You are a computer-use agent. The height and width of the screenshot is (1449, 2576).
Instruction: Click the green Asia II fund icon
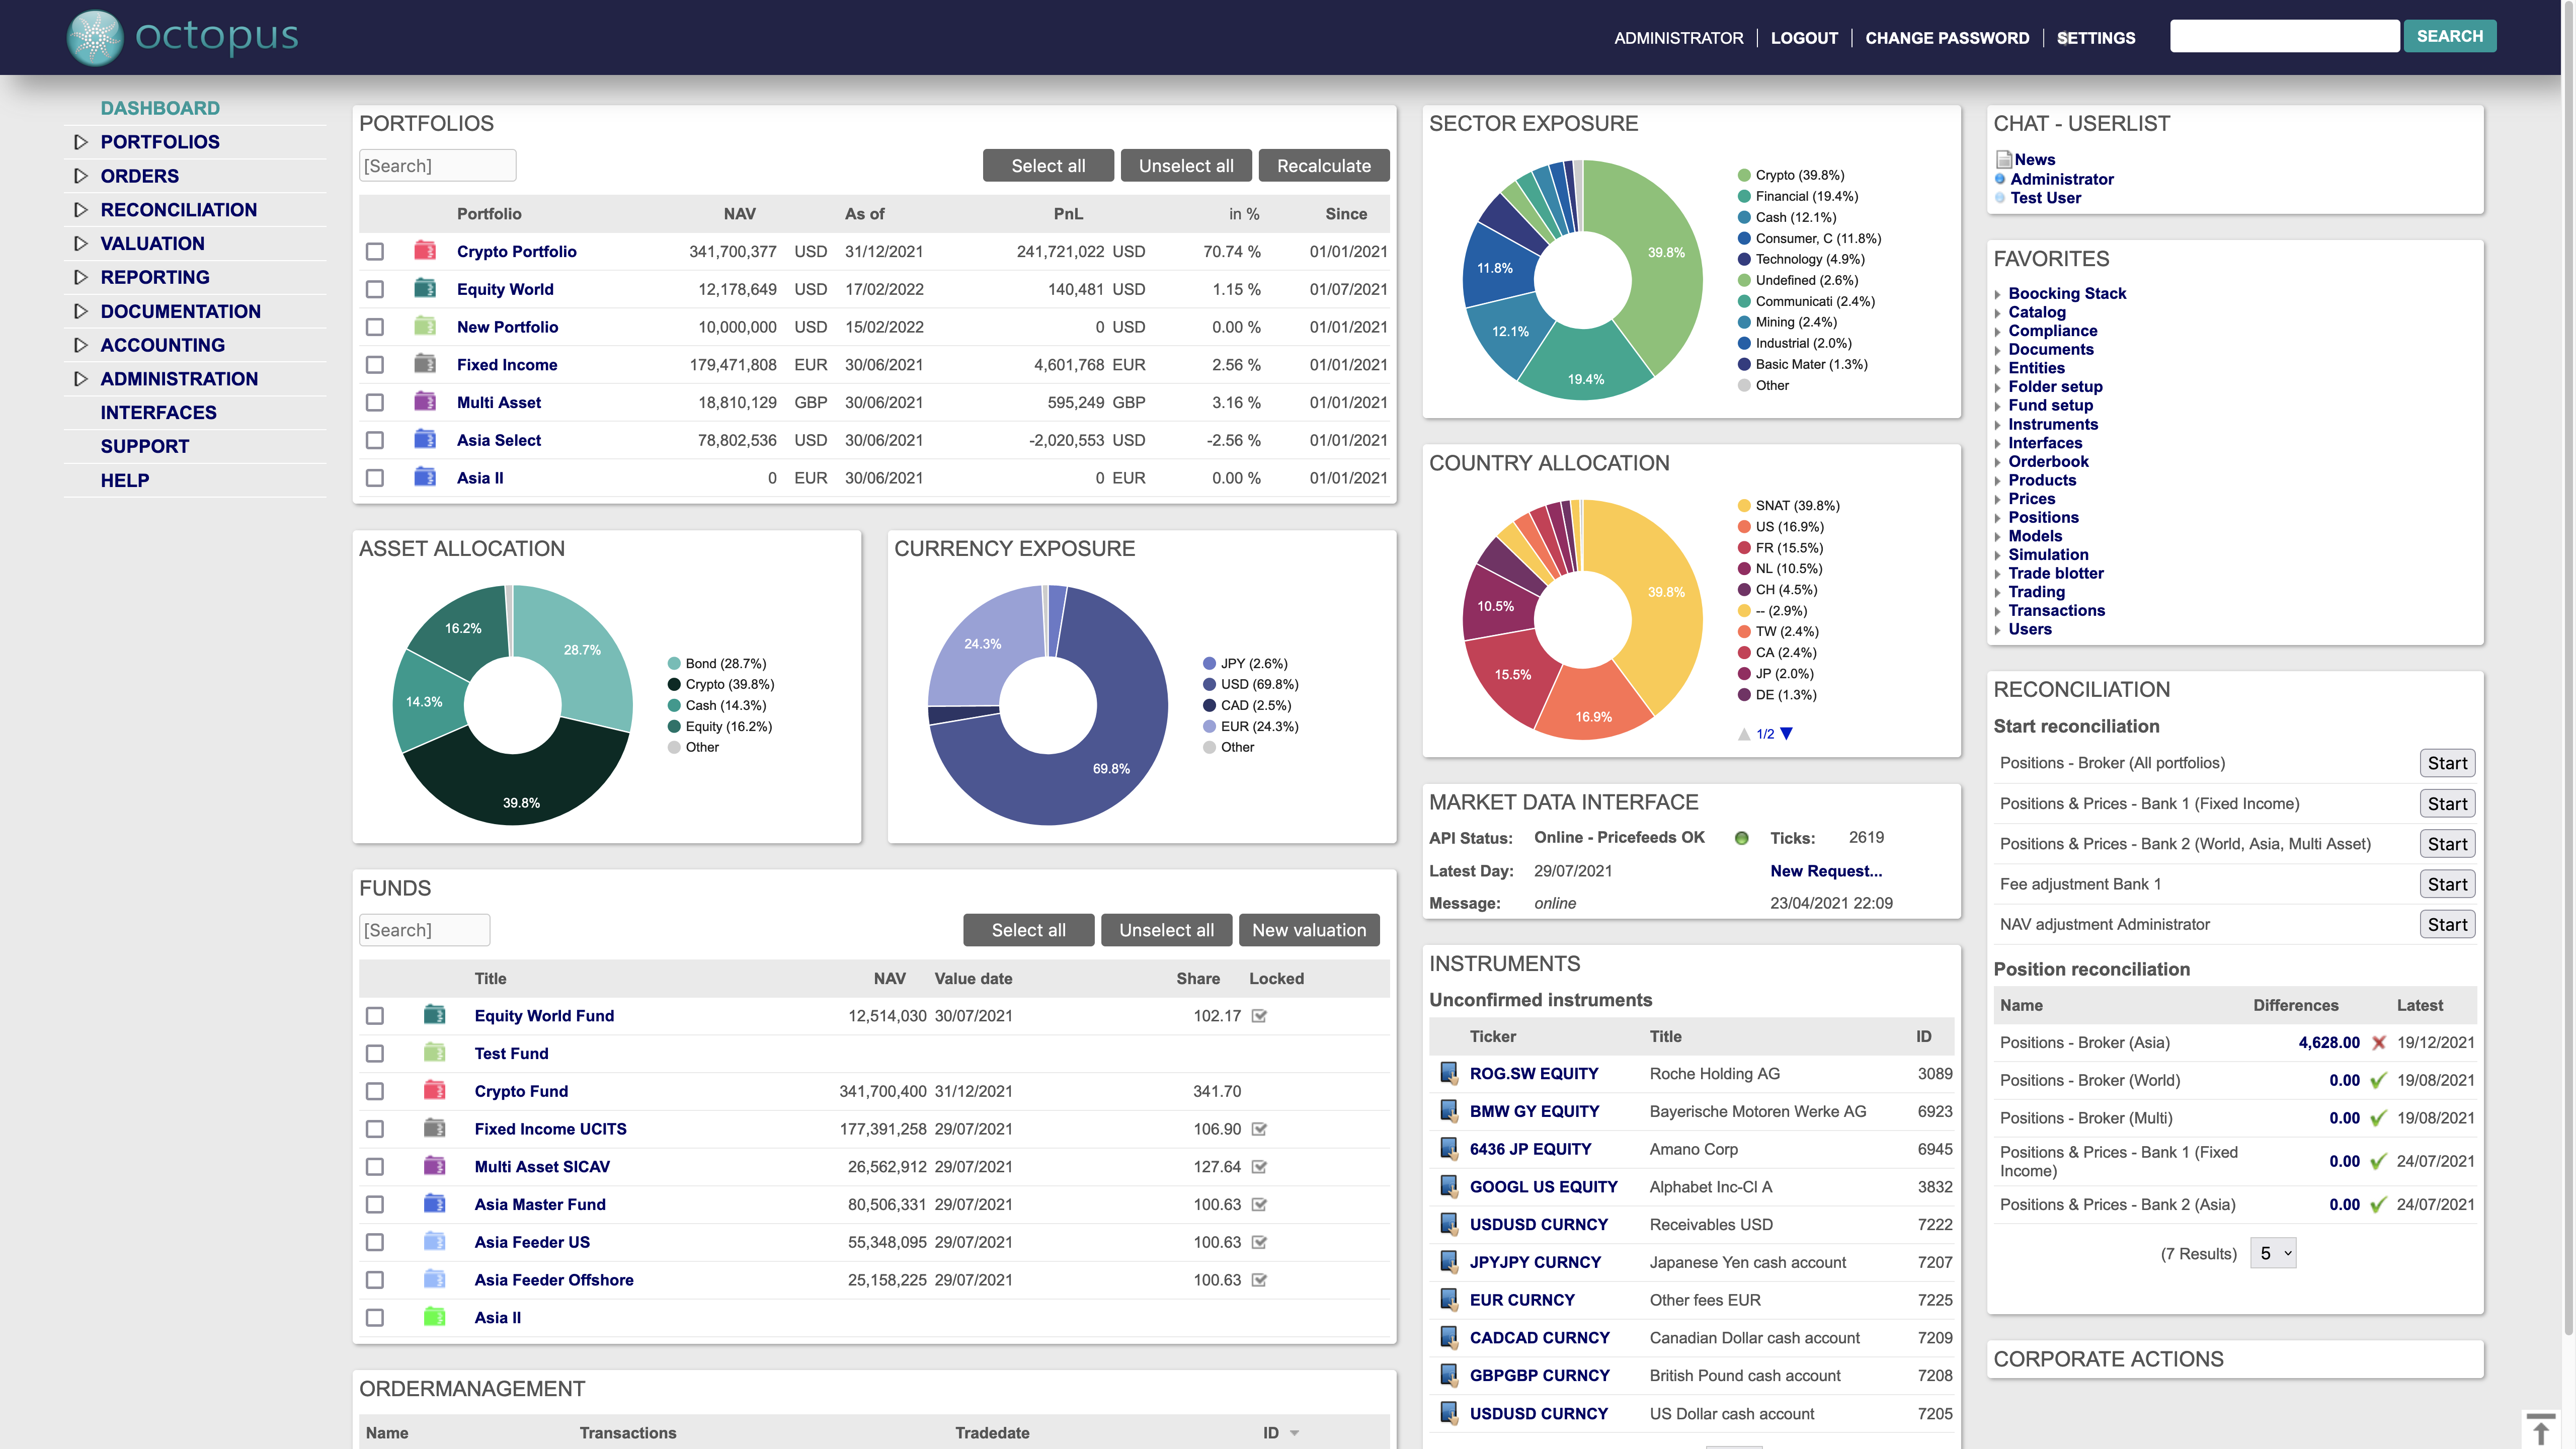pyautogui.click(x=434, y=1317)
